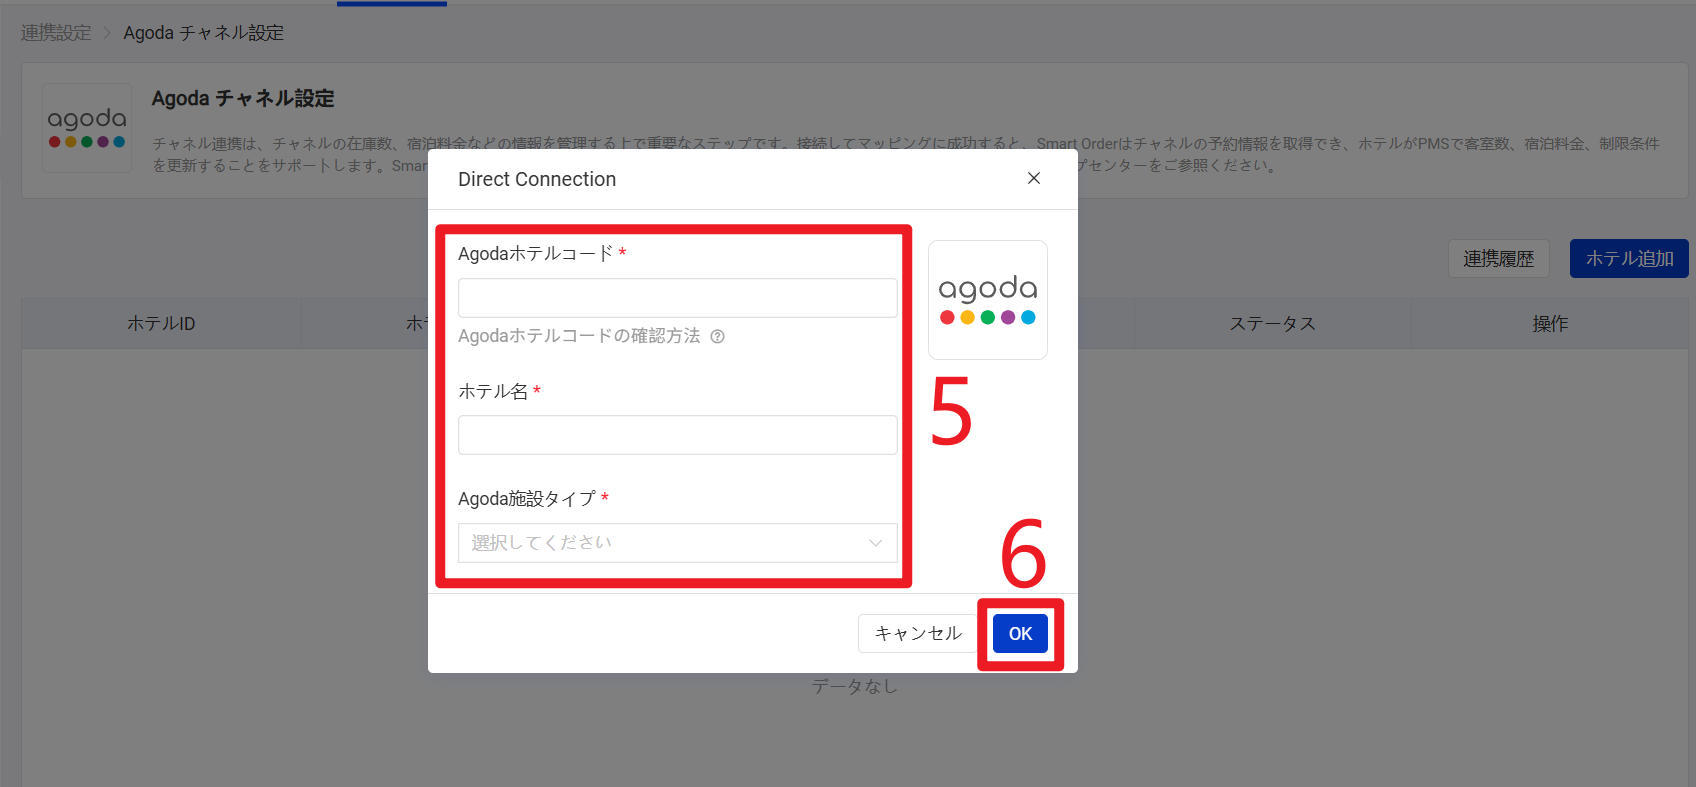Screen dimensions: 1696x787
Task: Click the ホテルID column header
Action: (x=161, y=324)
